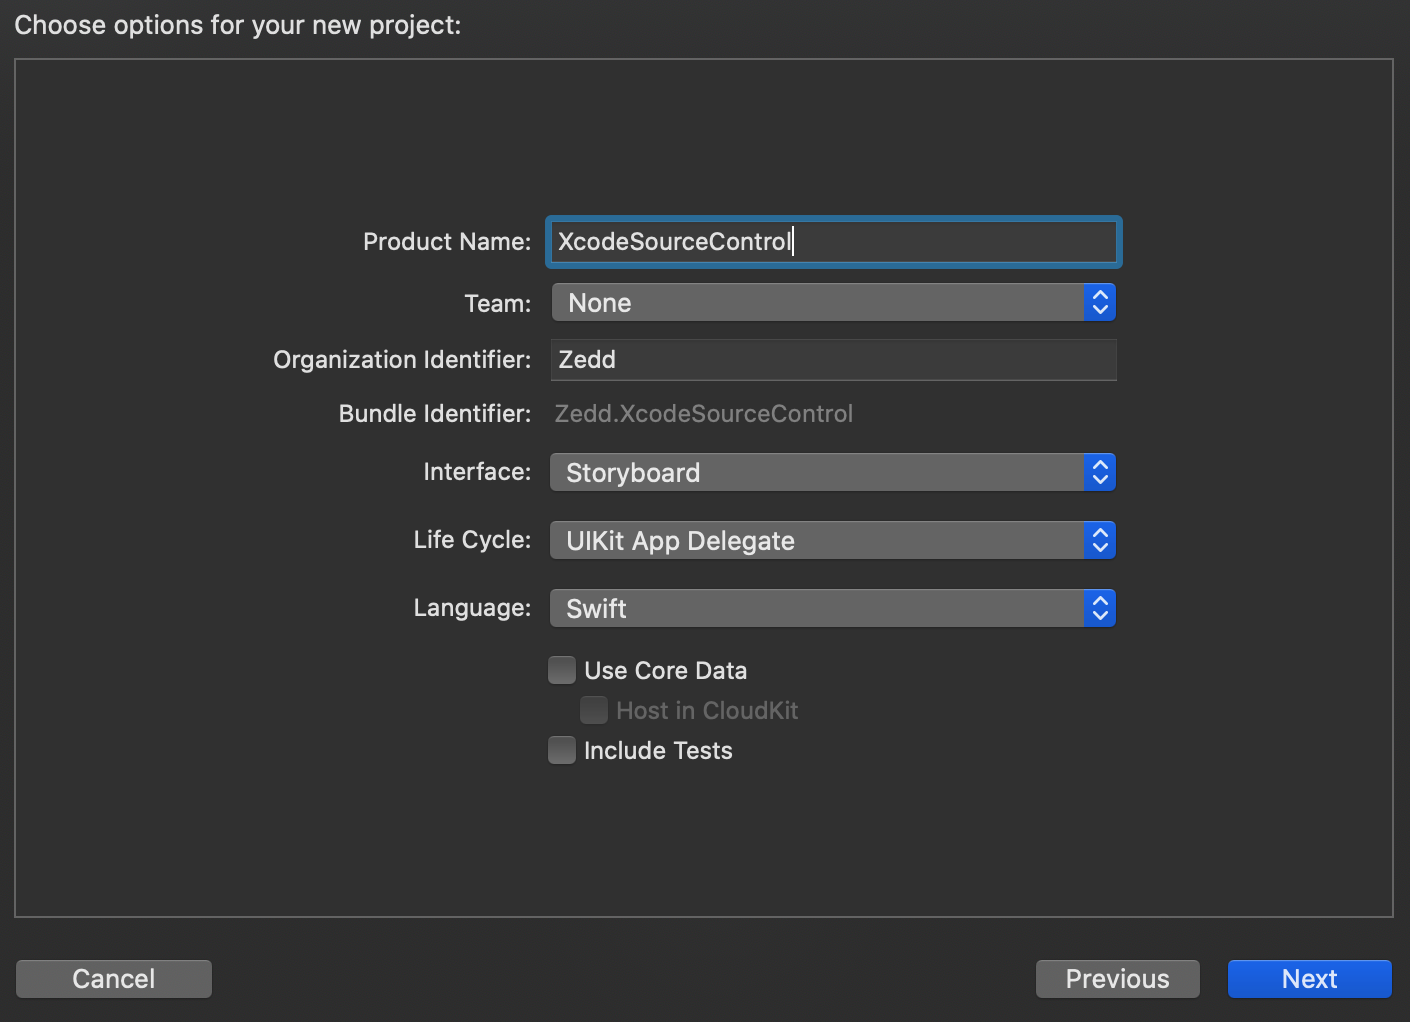This screenshot has height=1022, width=1410.
Task: Click the "Organization Identifier:" label text
Action: point(402,360)
